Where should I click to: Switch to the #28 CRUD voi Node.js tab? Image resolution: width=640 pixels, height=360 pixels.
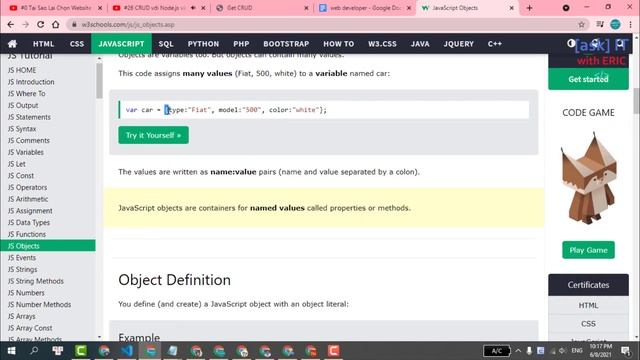[x=155, y=8]
